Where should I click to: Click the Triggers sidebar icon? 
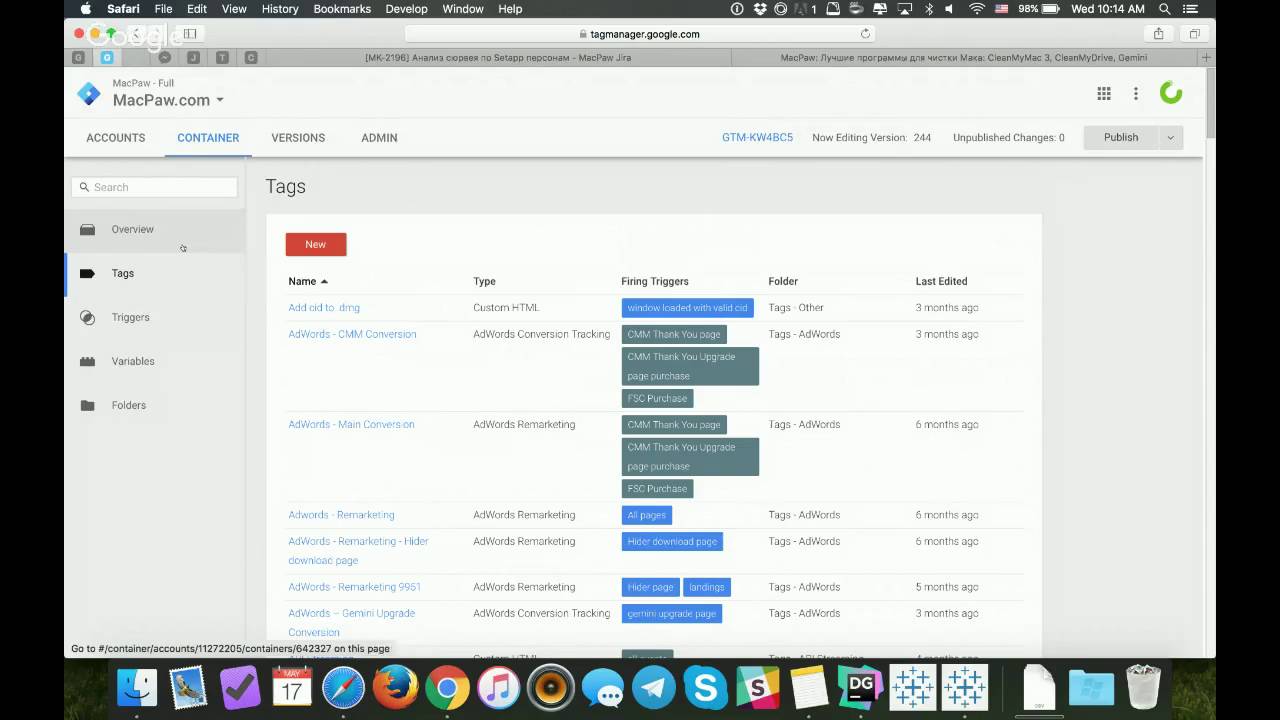[x=88, y=317]
